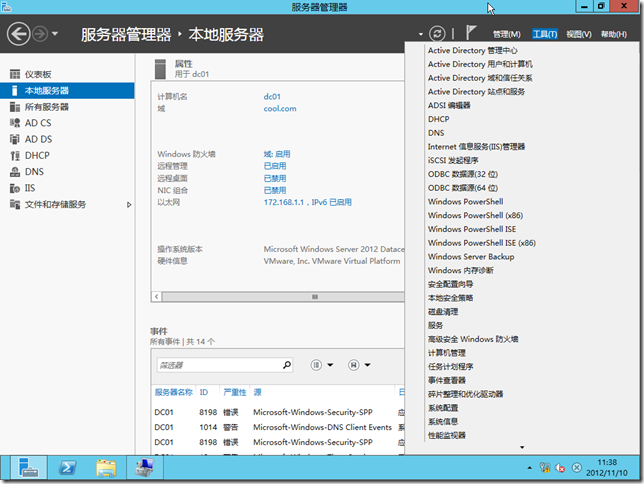Open dropdown arrow left of refresh icon

tap(421, 35)
